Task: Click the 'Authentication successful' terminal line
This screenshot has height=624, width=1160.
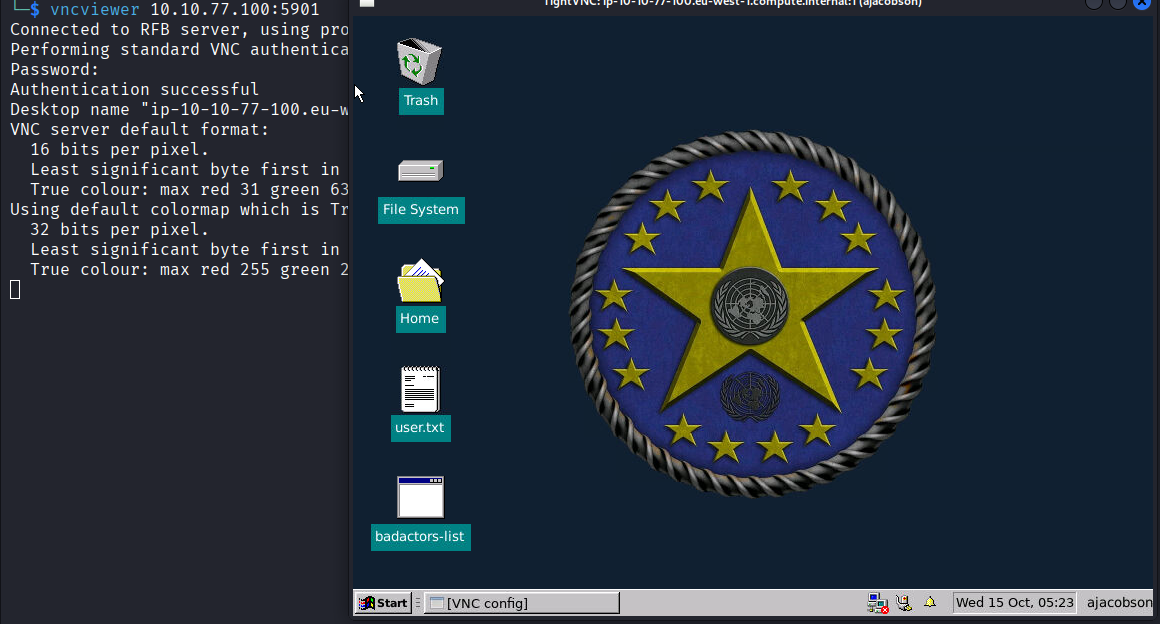Action: [135, 90]
